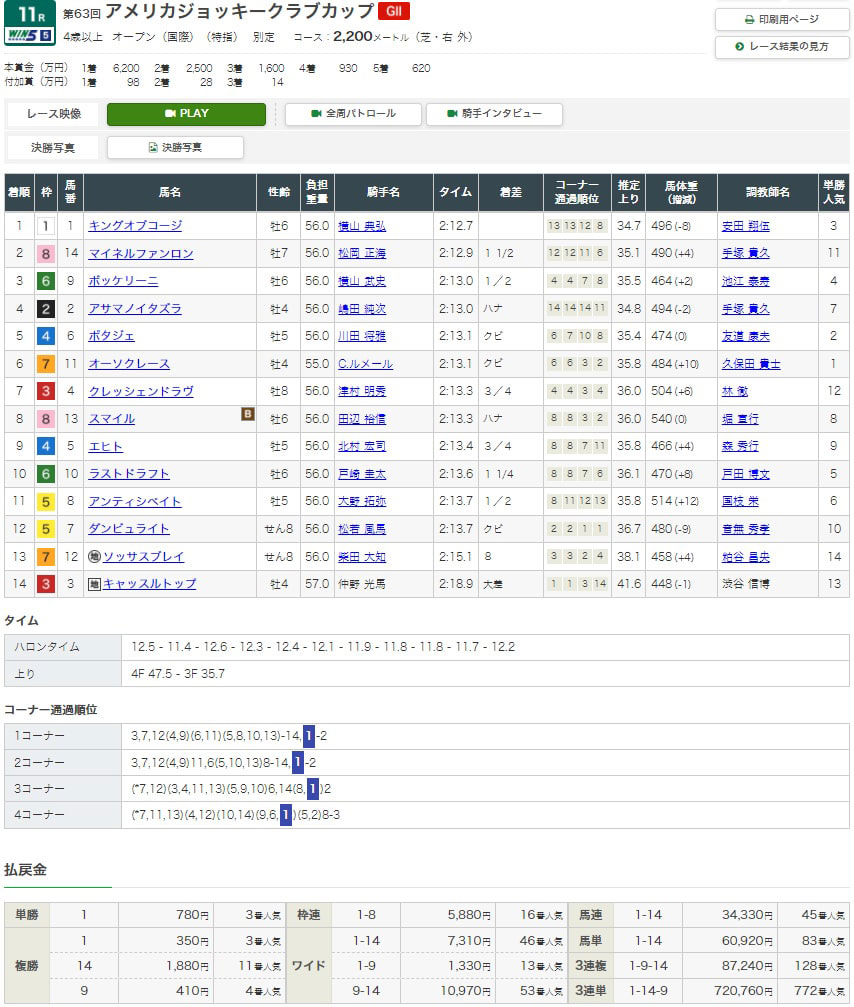The image size is (854, 1007).
Task: Open horse page for キングオブコージ
Action: pyautogui.click(x=135, y=226)
